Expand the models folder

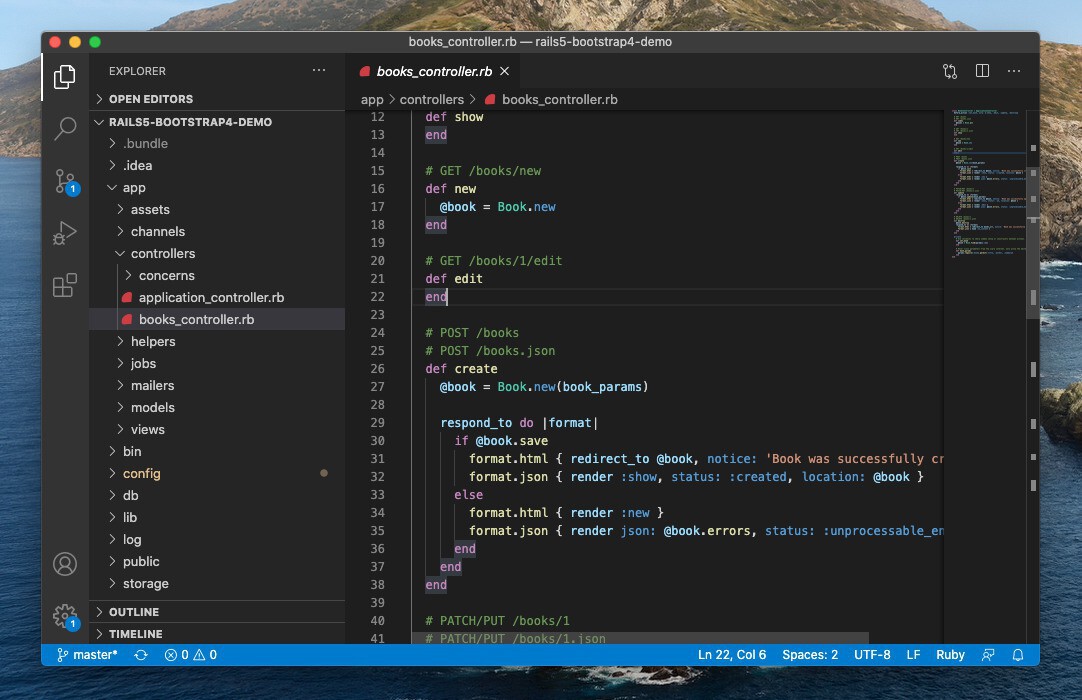(152, 408)
